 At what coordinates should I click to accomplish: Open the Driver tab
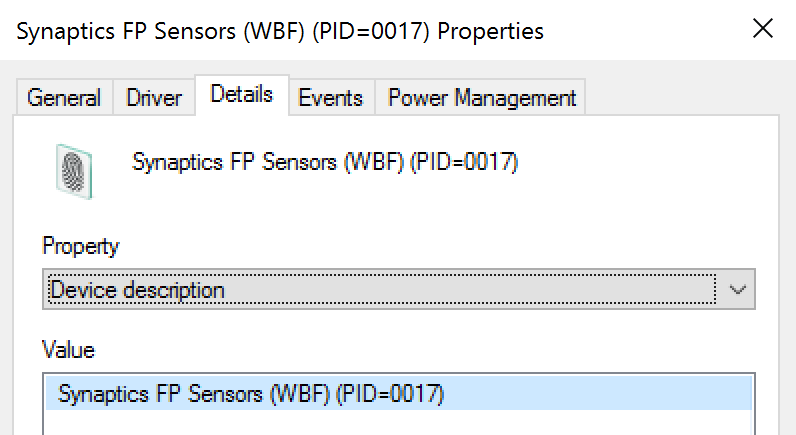(154, 98)
